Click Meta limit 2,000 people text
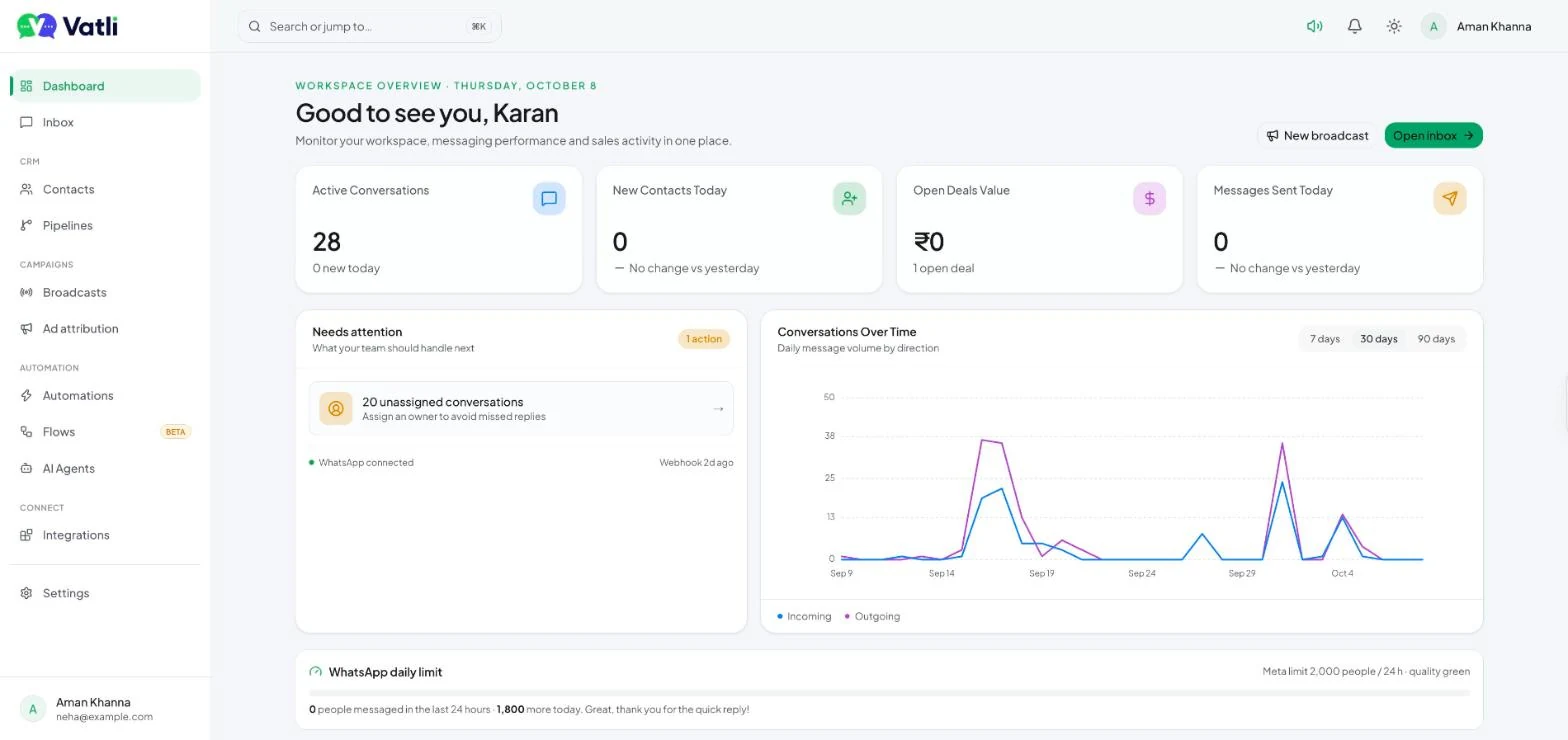This screenshot has width=1568, height=740. tap(1366, 671)
